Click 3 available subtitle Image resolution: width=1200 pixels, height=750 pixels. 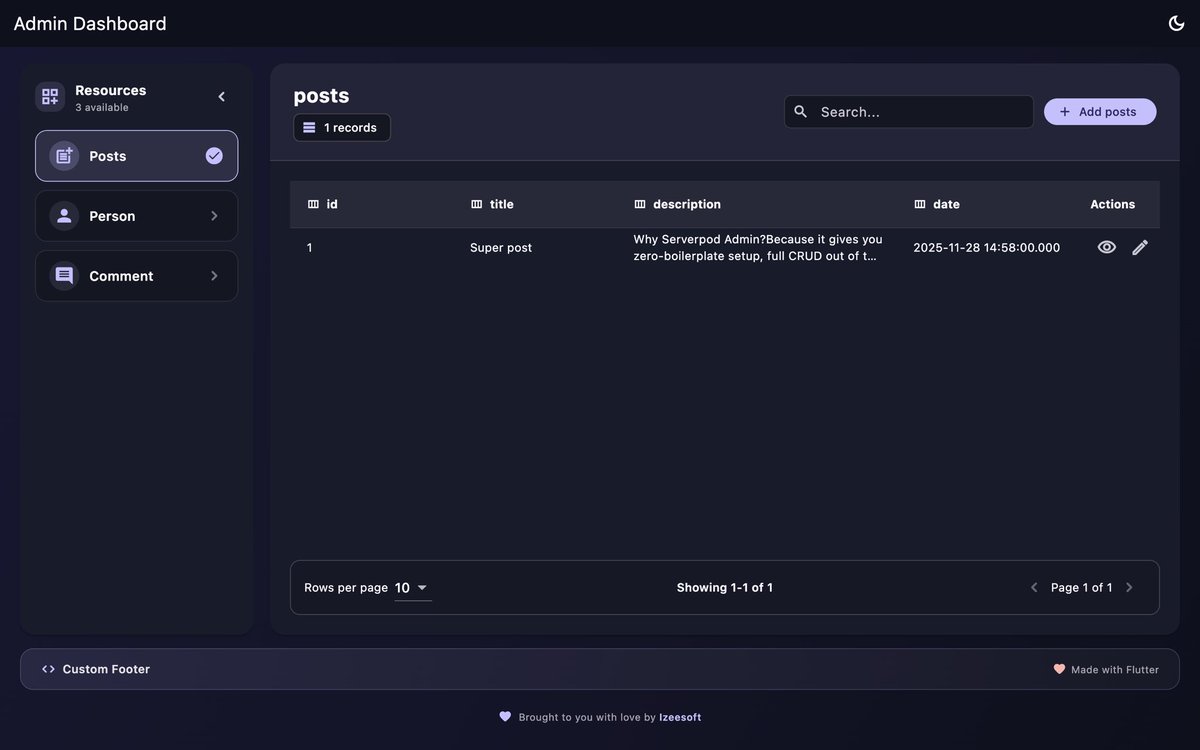(x=102, y=108)
